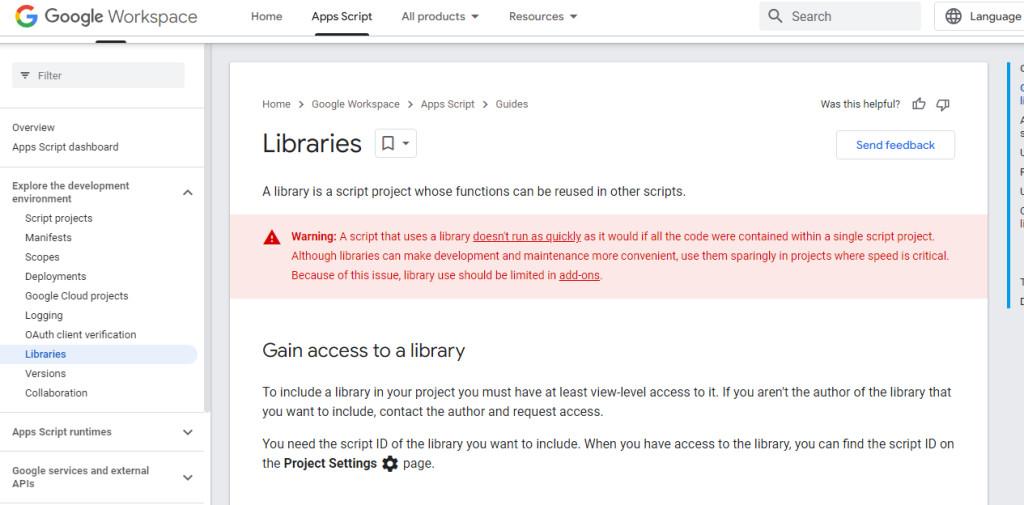Viewport: 1024px width, 505px height.
Task: Click the Libraries page heading
Action: pyautogui.click(x=312, y=144)
